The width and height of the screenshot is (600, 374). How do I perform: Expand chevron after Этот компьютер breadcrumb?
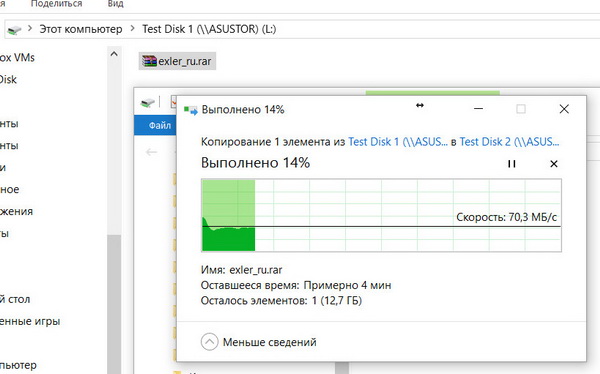tap(132, 29)
